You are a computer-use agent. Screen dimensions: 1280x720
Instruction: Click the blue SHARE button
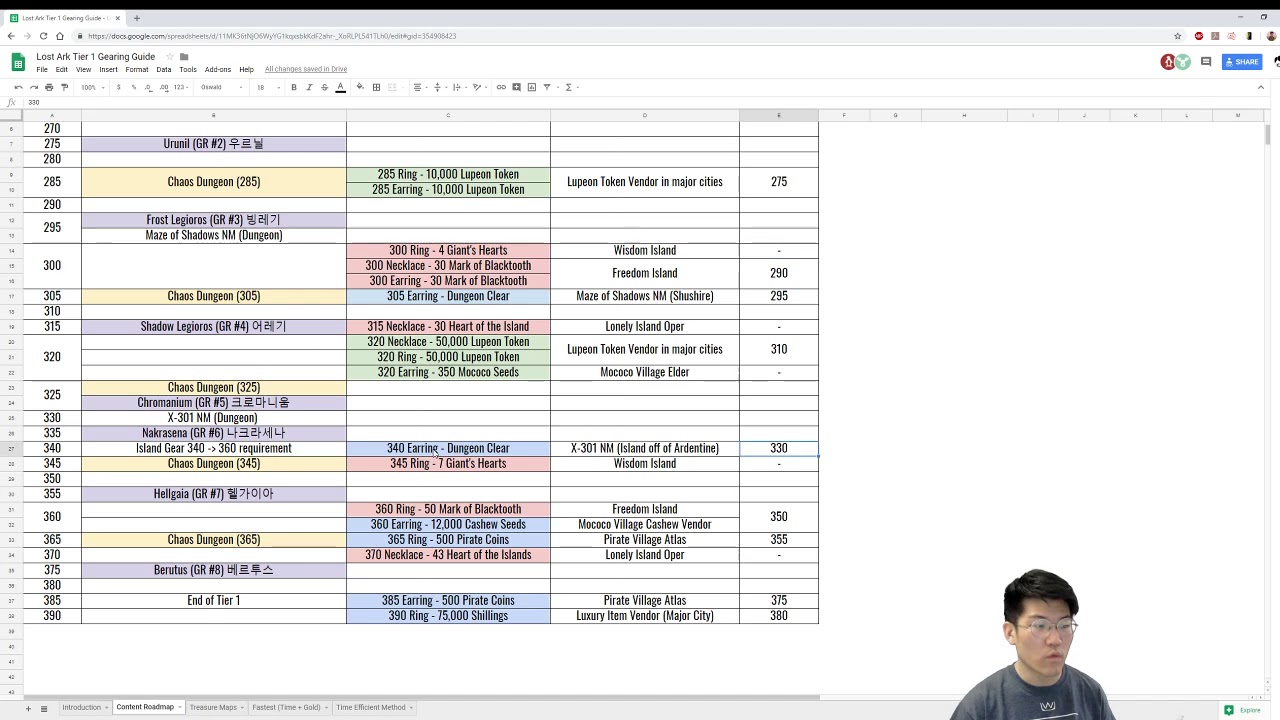(1241, 62)
